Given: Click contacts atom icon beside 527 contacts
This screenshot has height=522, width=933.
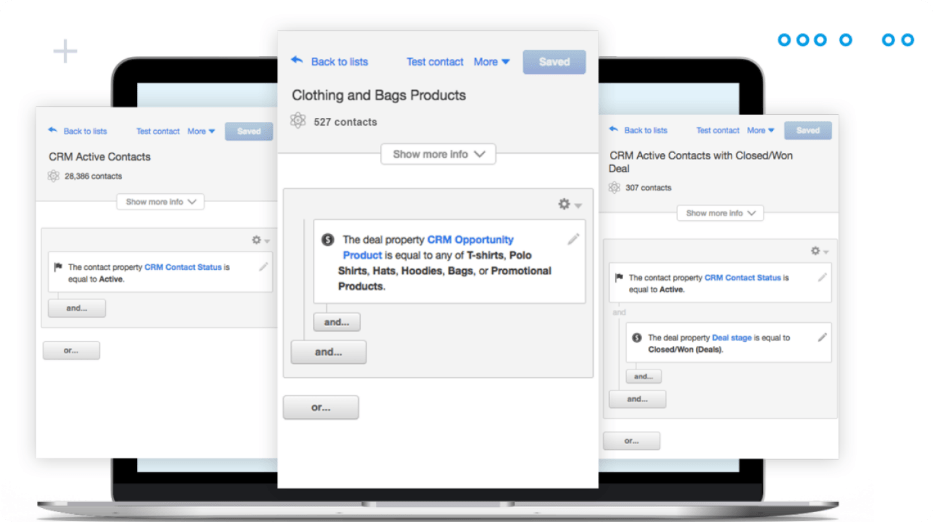Looking at the screenshot, I should [298, 121].
